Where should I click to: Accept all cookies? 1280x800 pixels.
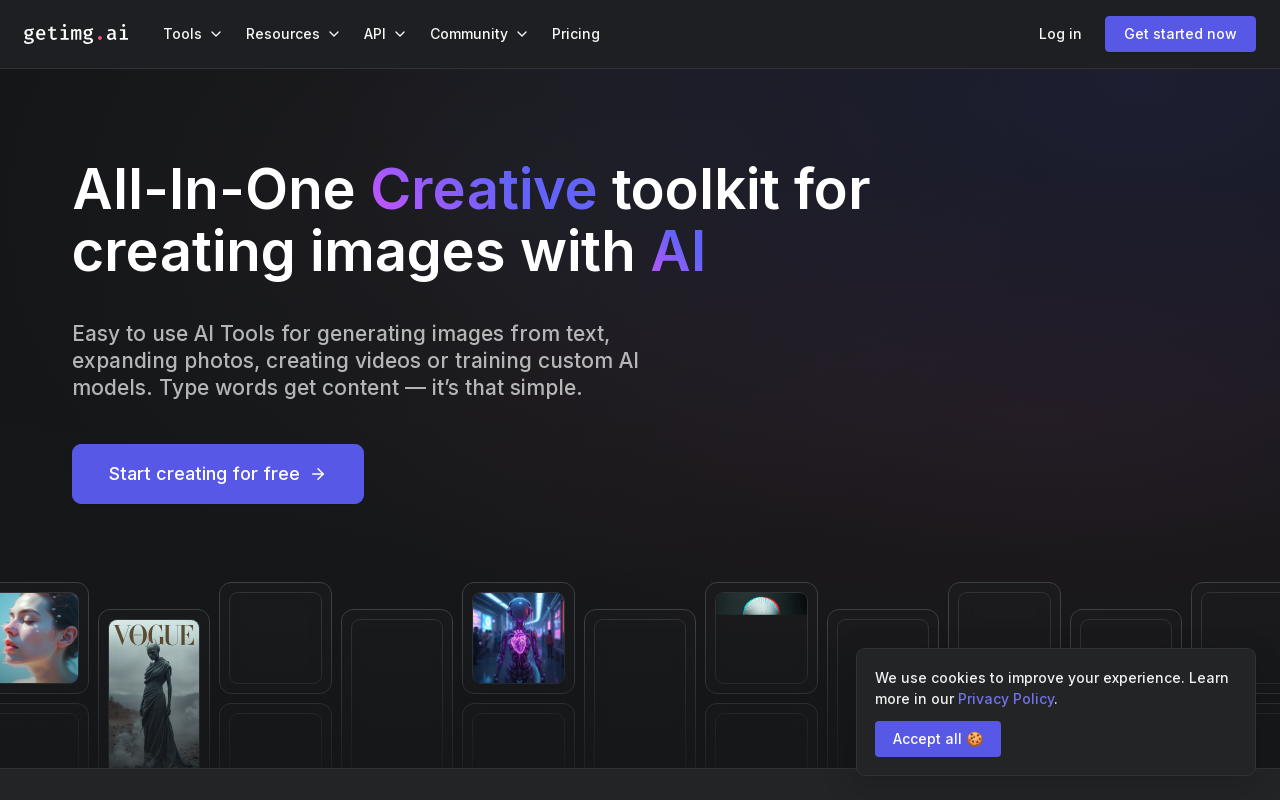(x=937, y=739)
